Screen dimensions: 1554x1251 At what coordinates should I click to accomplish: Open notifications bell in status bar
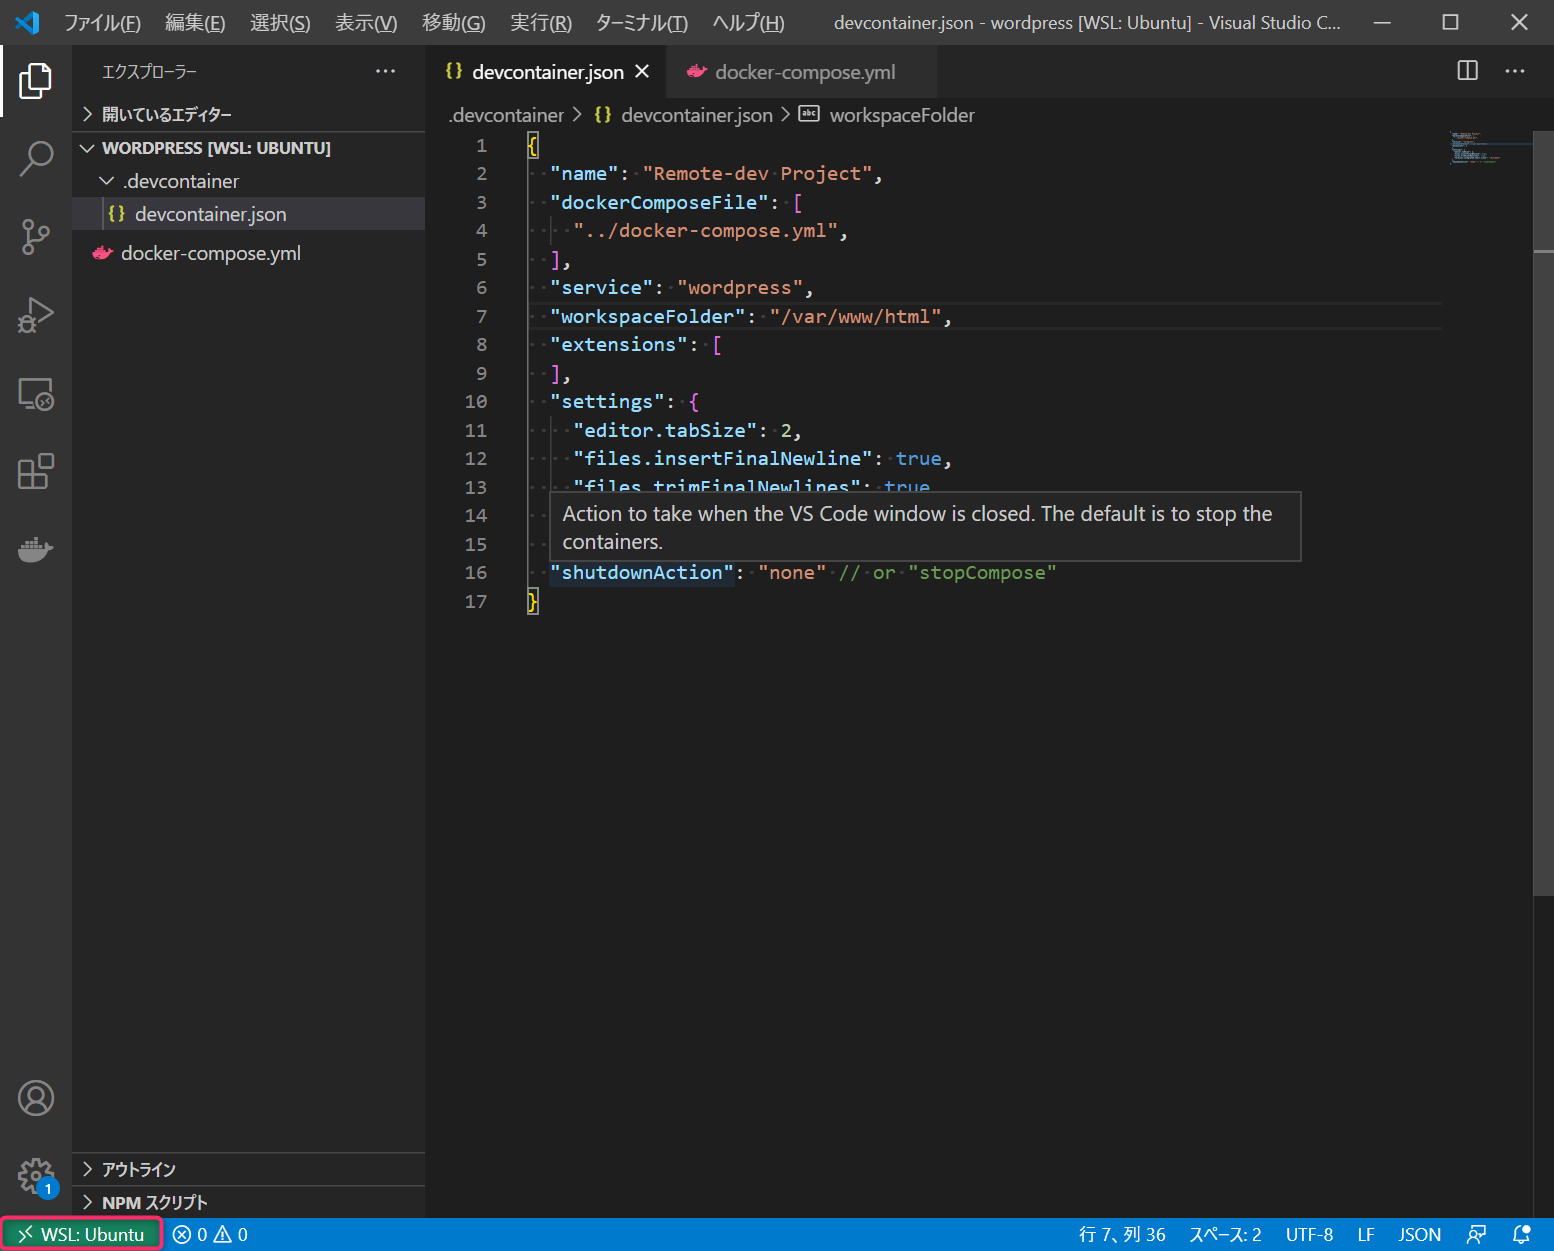click(x=1521, y=1235)
